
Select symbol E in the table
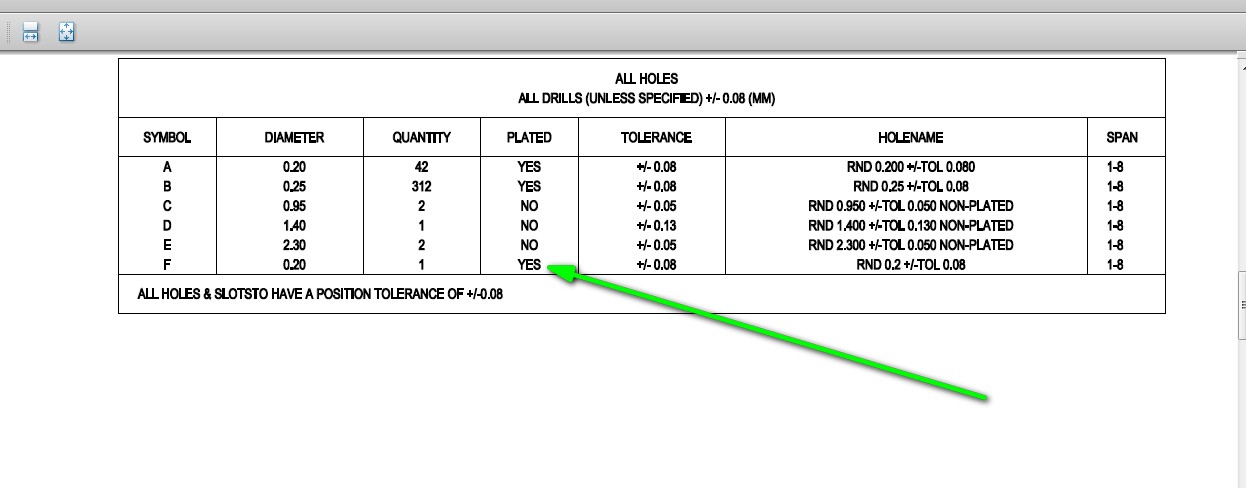click(167, 245)
